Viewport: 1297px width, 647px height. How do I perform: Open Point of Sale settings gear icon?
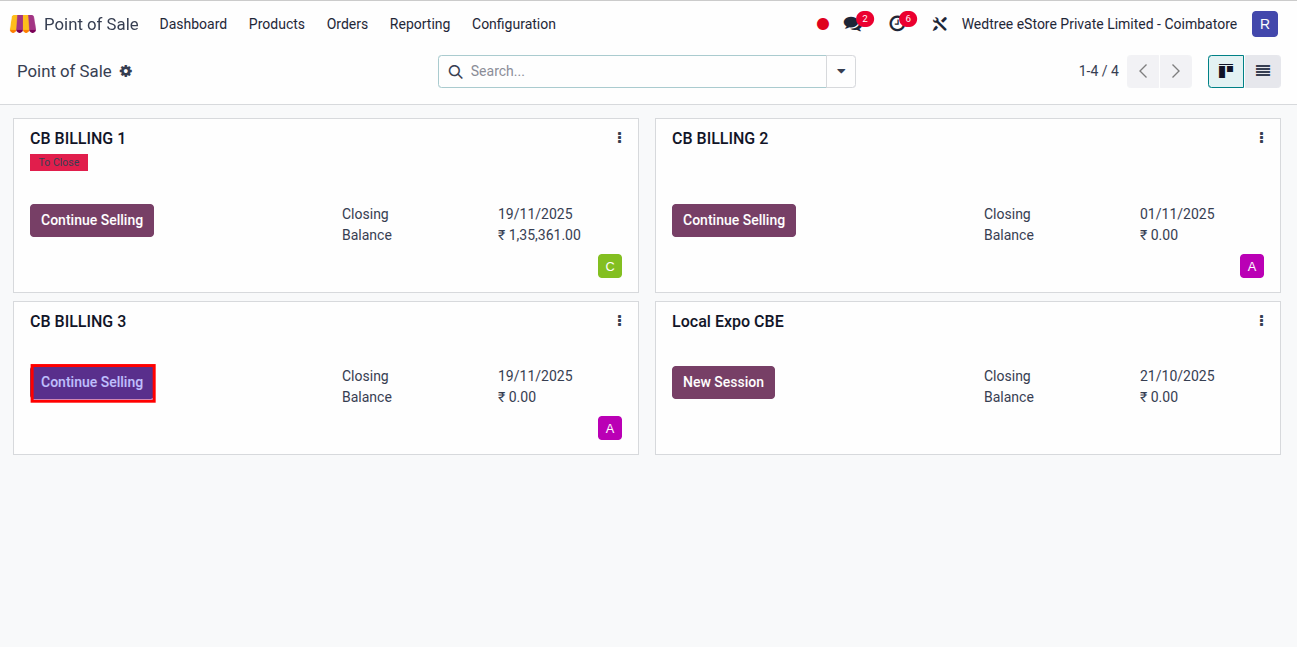(x=127, y=71)
